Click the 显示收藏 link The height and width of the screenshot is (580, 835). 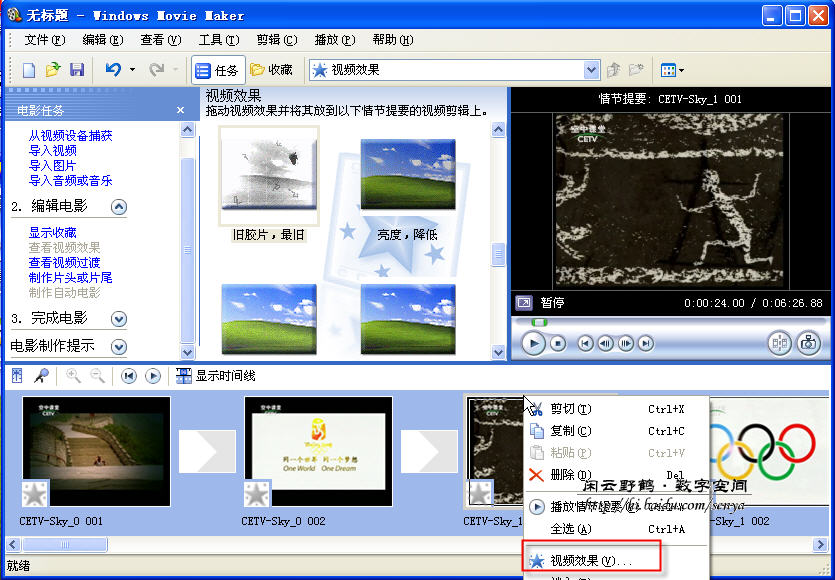point(53,233)
